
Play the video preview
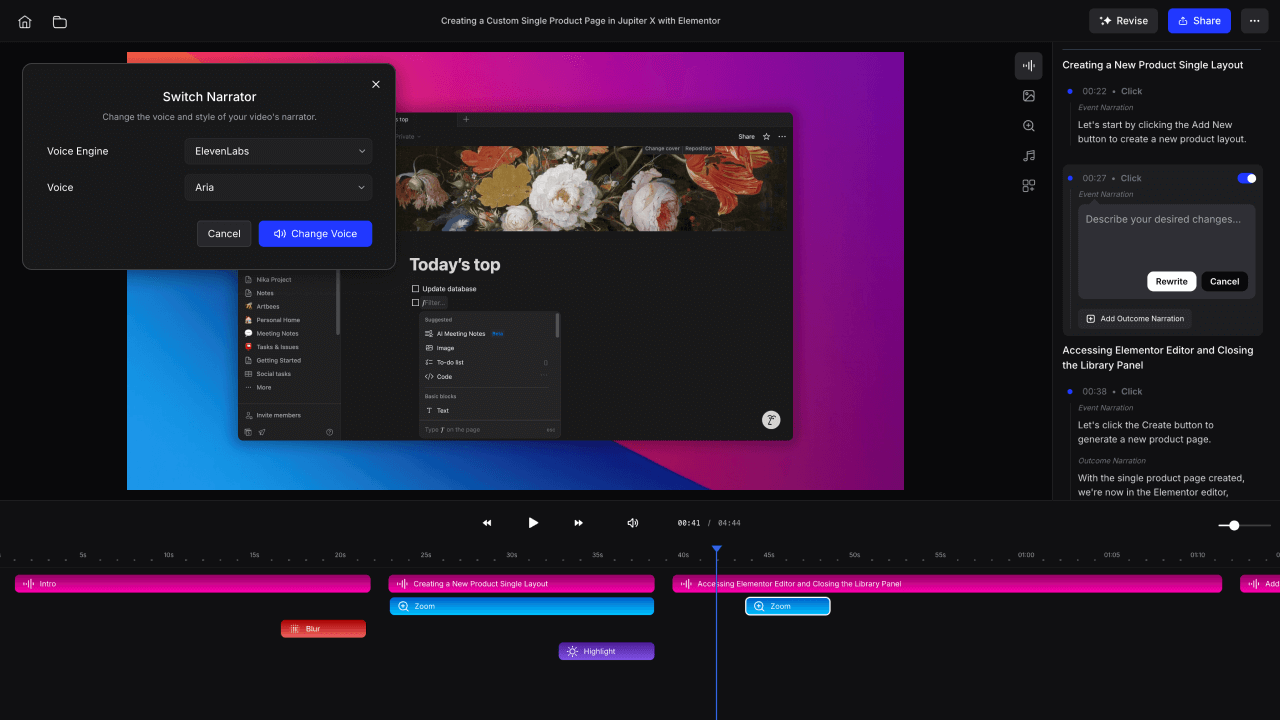pos(533,522)
